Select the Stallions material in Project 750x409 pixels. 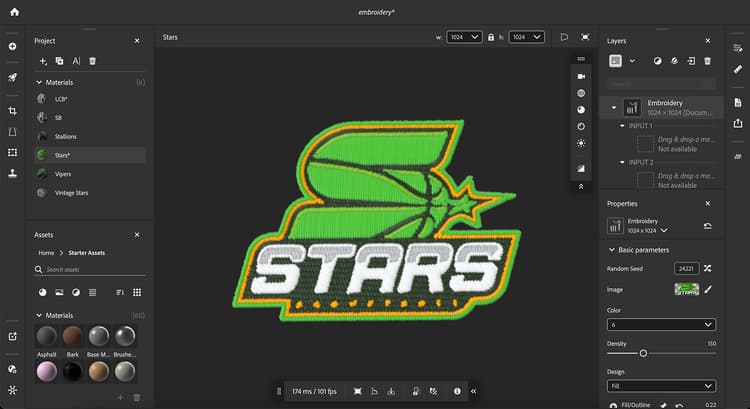coord(89,136)
